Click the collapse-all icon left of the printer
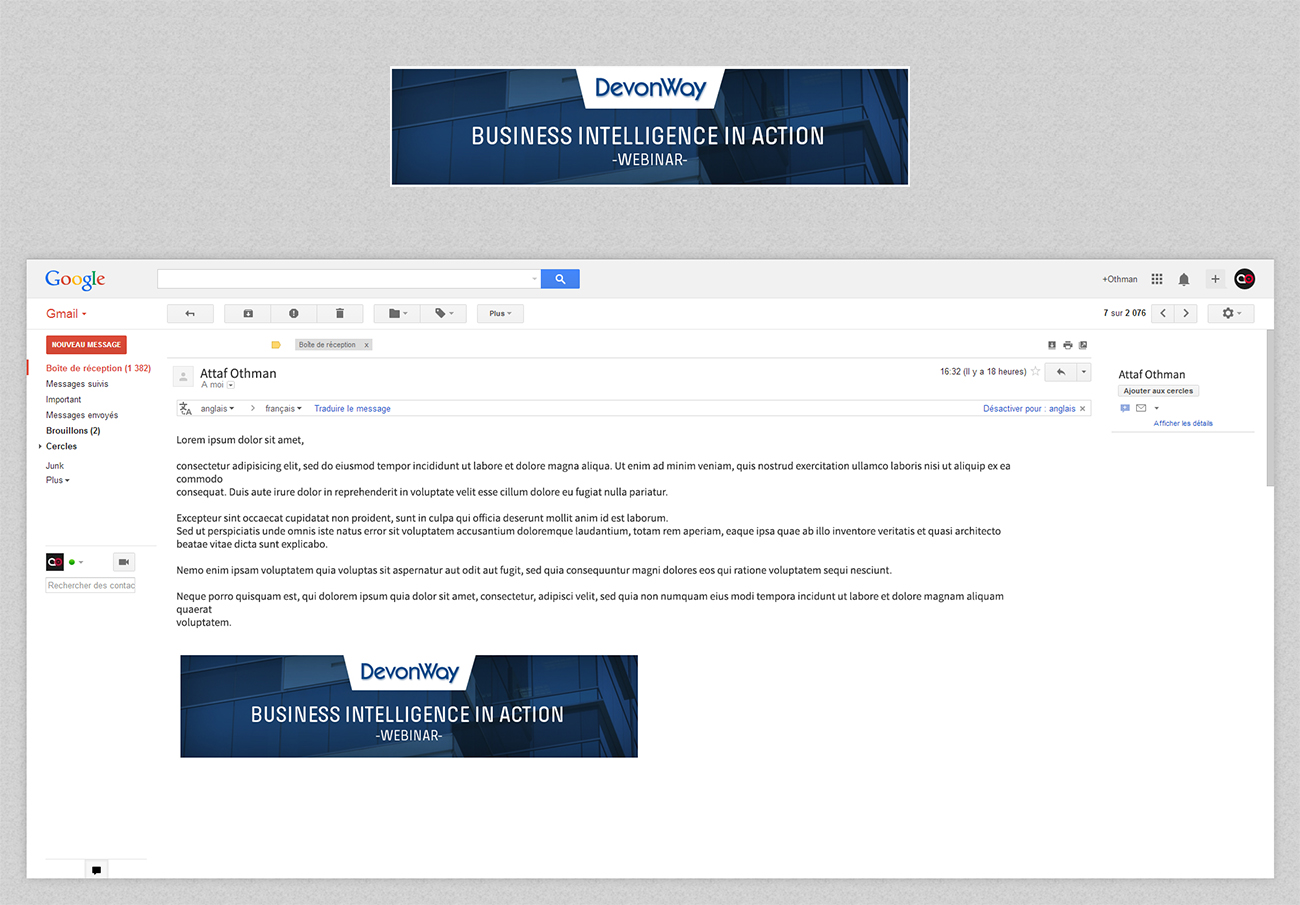This screenshot has width=1300, height=905. pyautogui.click(x=1052, y=345)
